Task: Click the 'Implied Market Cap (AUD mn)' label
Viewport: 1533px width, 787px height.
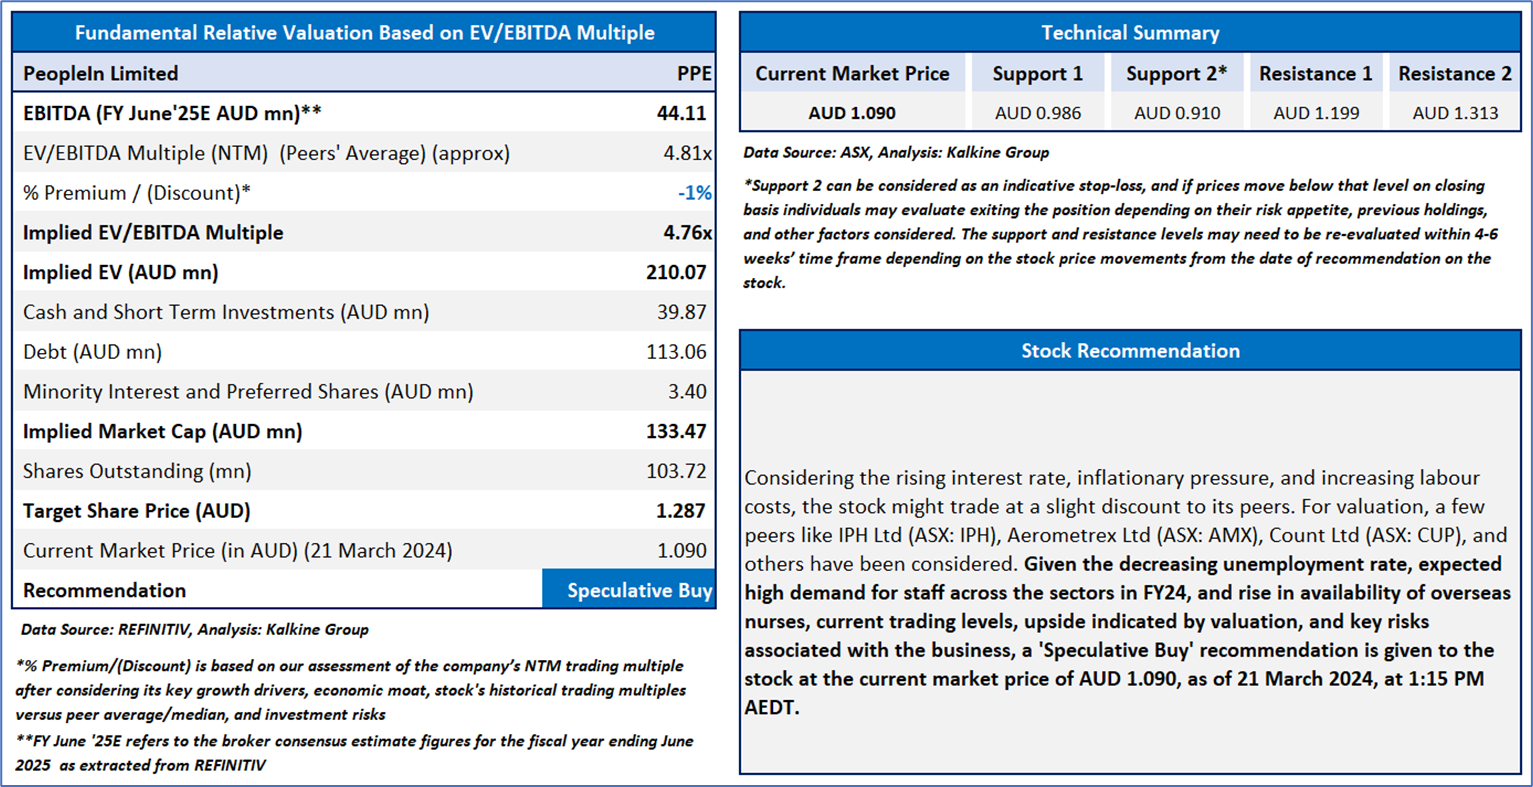Action: 162,432
